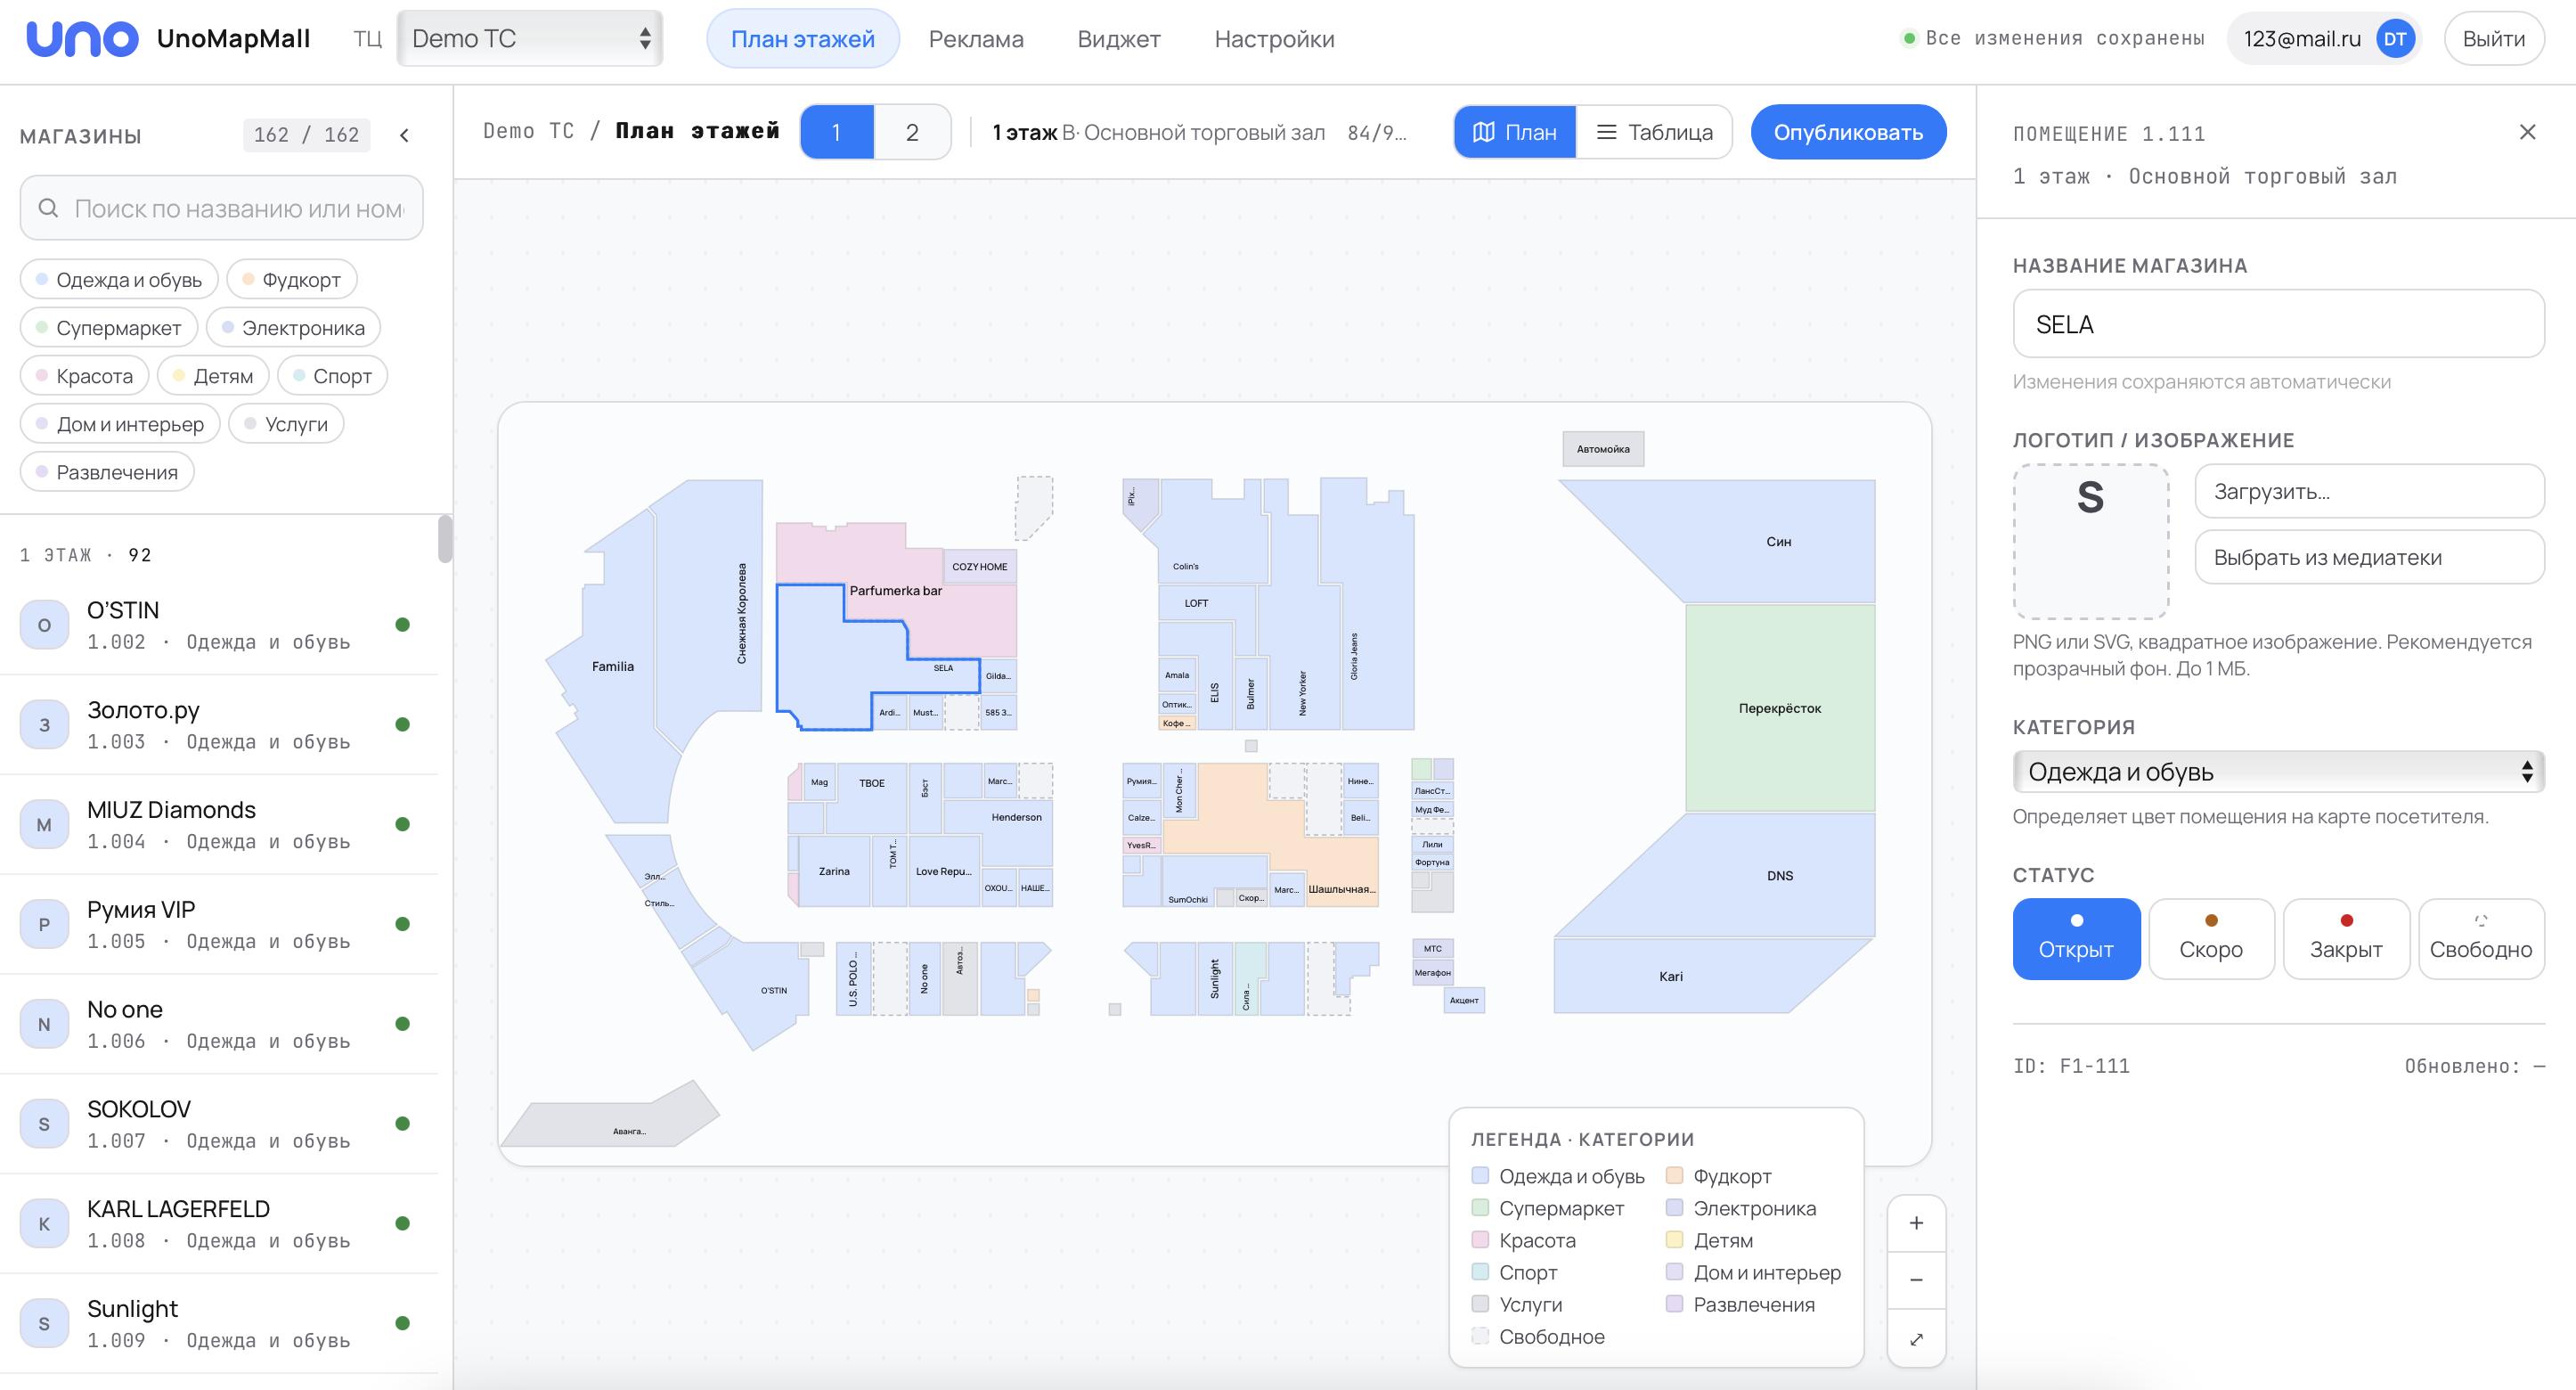Click the O avatar for O'STIN
This screenshot has height=1390, width=2576.
44,625
